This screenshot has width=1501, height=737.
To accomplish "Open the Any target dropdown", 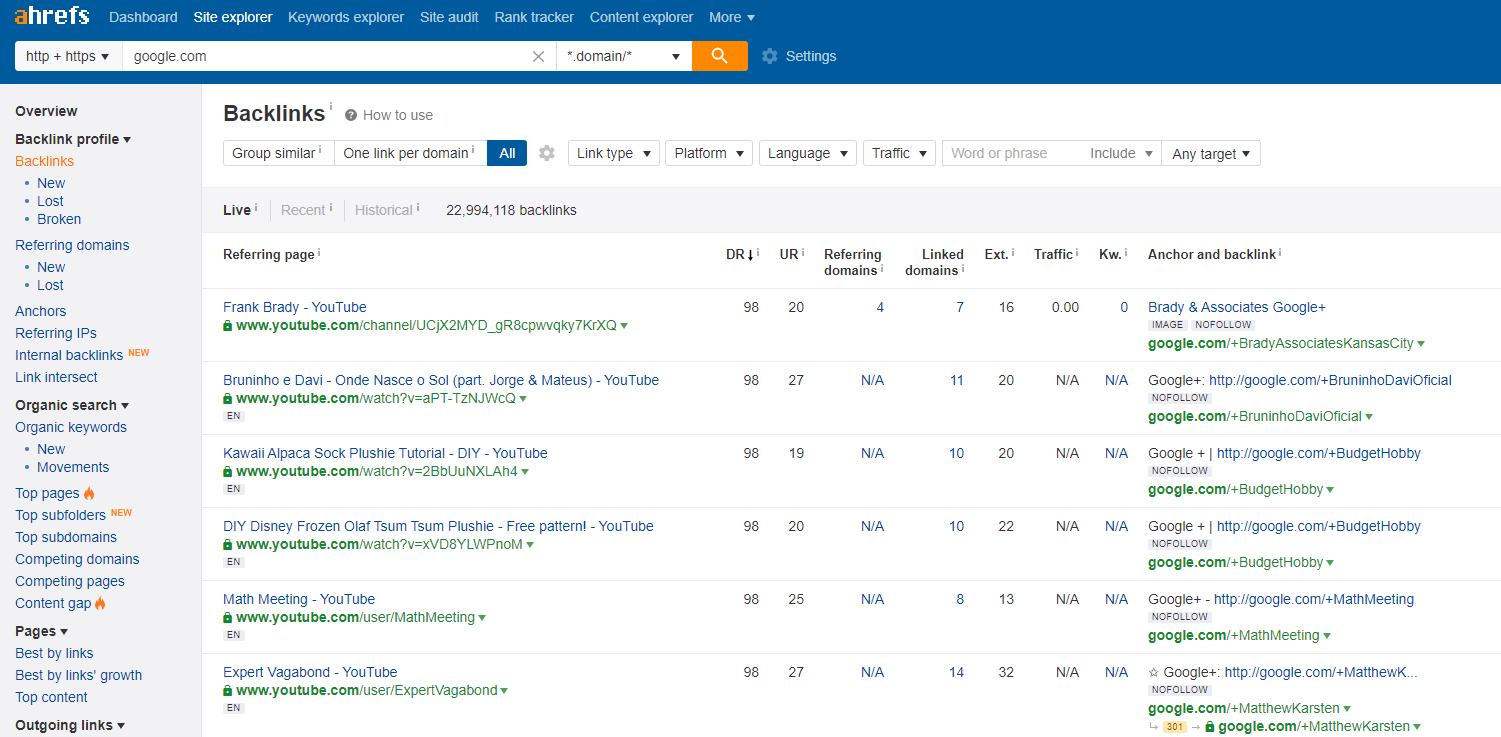I will [1211, 153].
